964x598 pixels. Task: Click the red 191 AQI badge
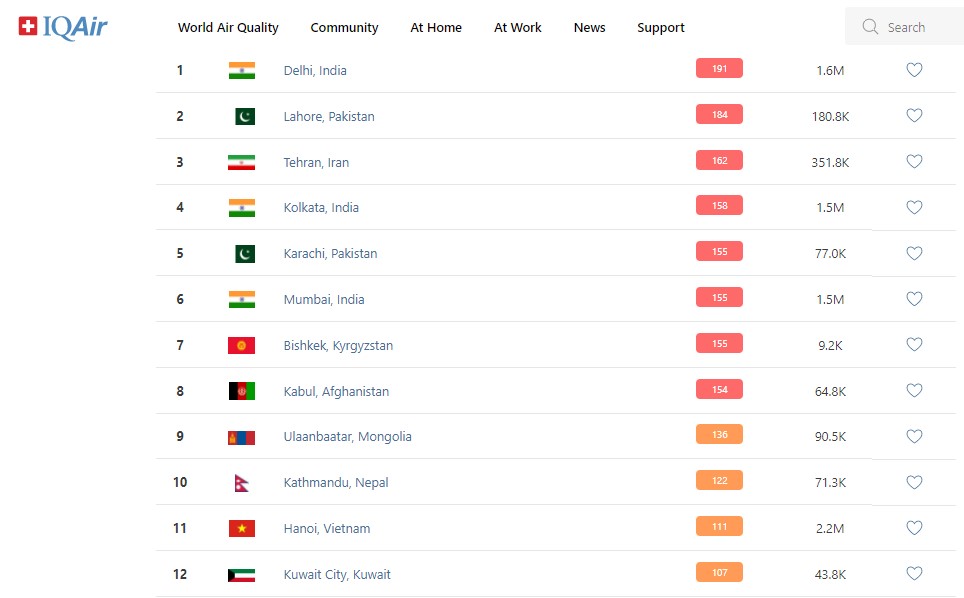click(719, 69)
